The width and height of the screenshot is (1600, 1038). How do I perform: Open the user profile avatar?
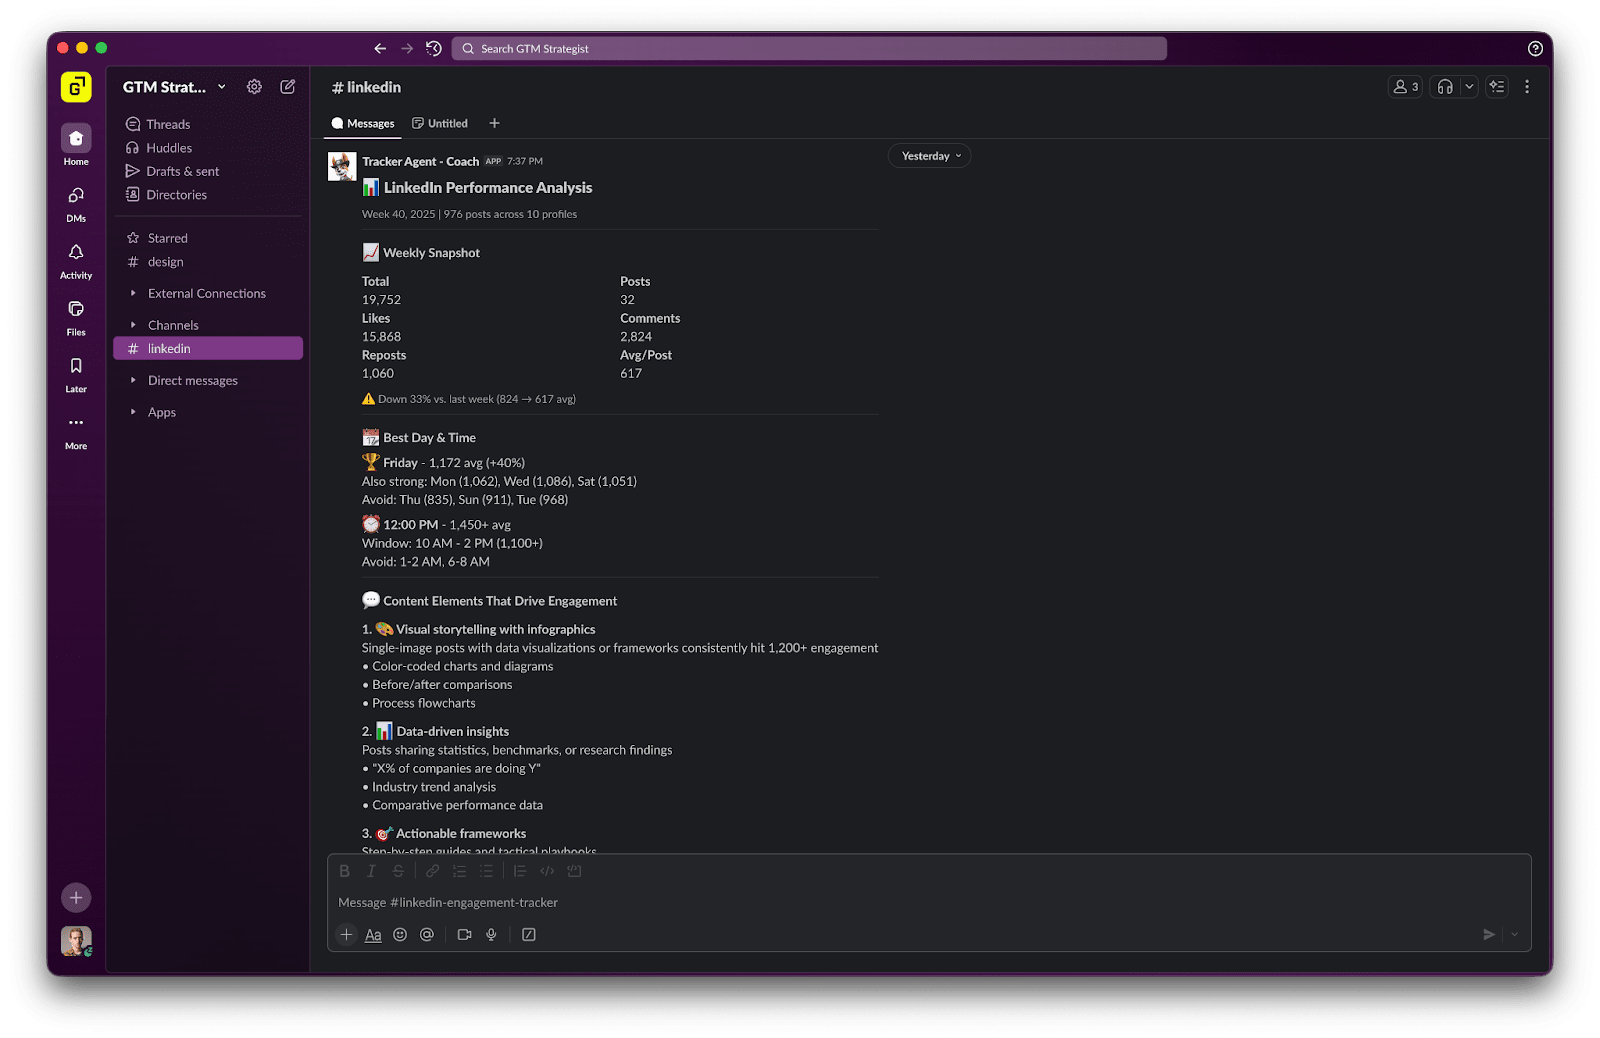[76, 941]
